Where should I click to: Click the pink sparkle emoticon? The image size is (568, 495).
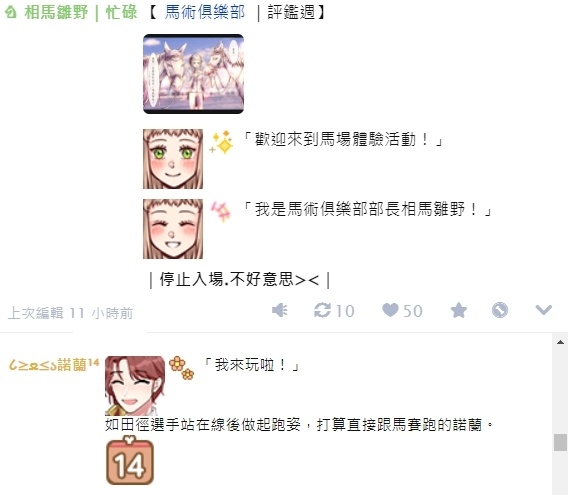click(221, 211)
